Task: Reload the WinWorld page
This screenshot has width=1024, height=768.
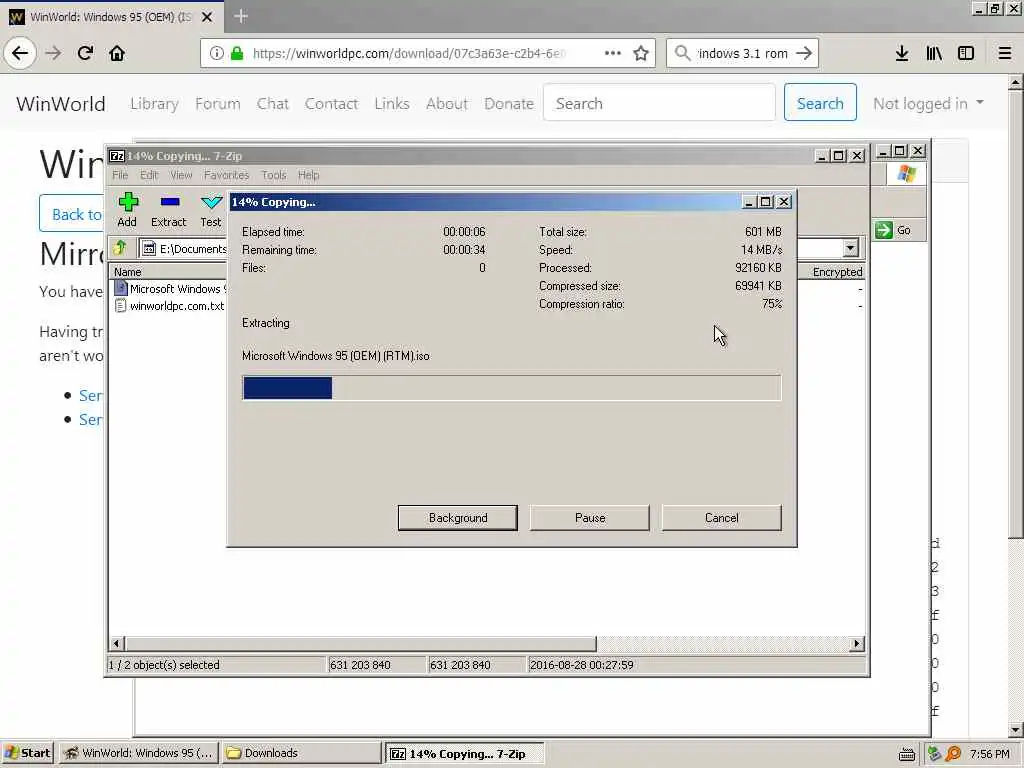Action: pos(85,53)
